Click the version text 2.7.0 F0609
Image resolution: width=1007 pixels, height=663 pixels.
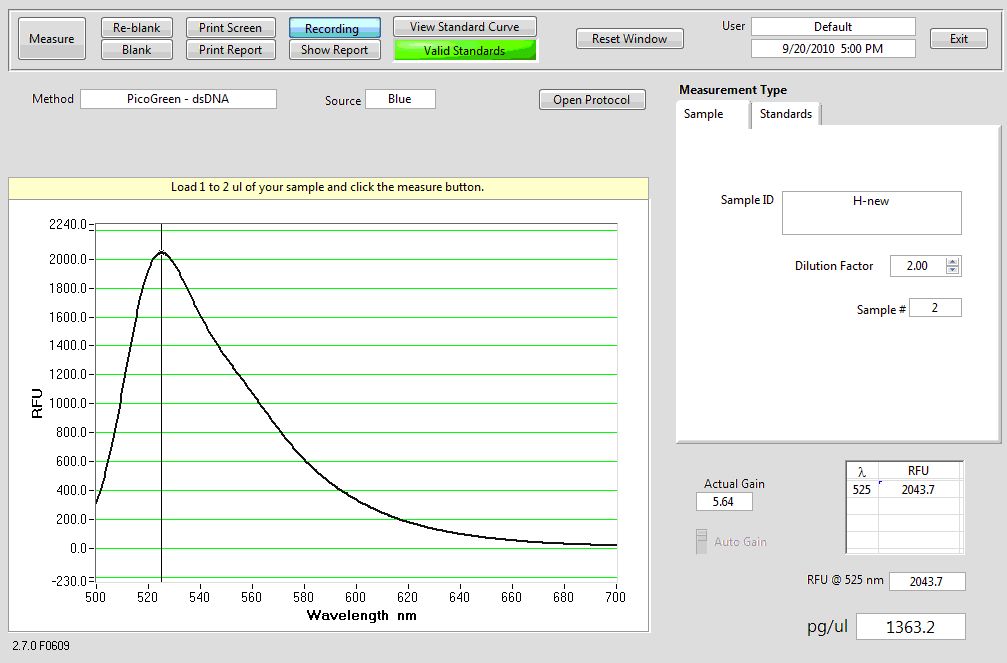[41, 646]
